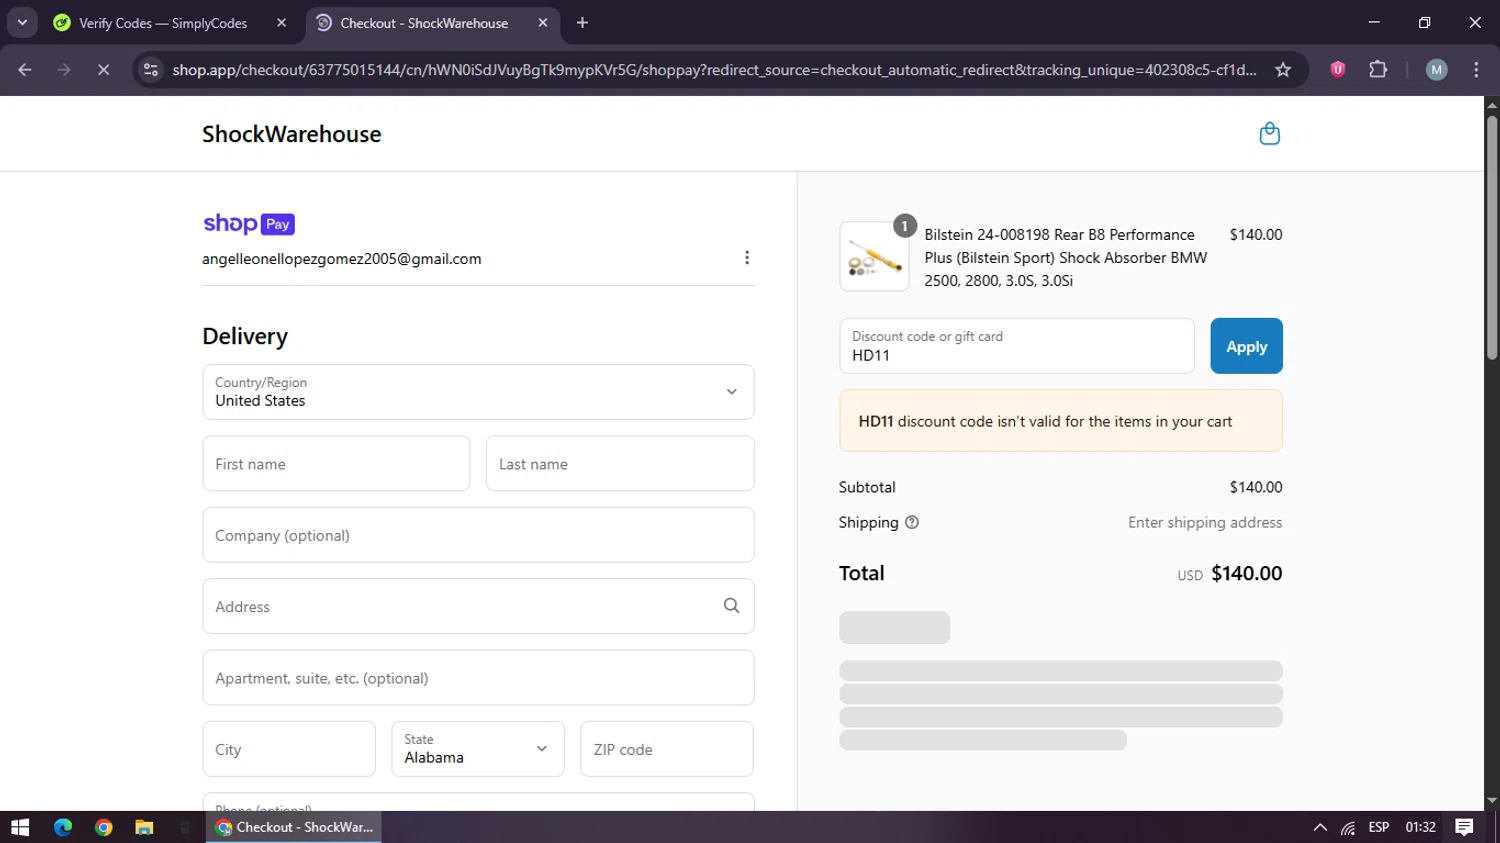Open the Shop Pay account options menu
Image resolution: width=1500 pixels, height=843 pixels.
pyautogui.click(x=747, y=258)
